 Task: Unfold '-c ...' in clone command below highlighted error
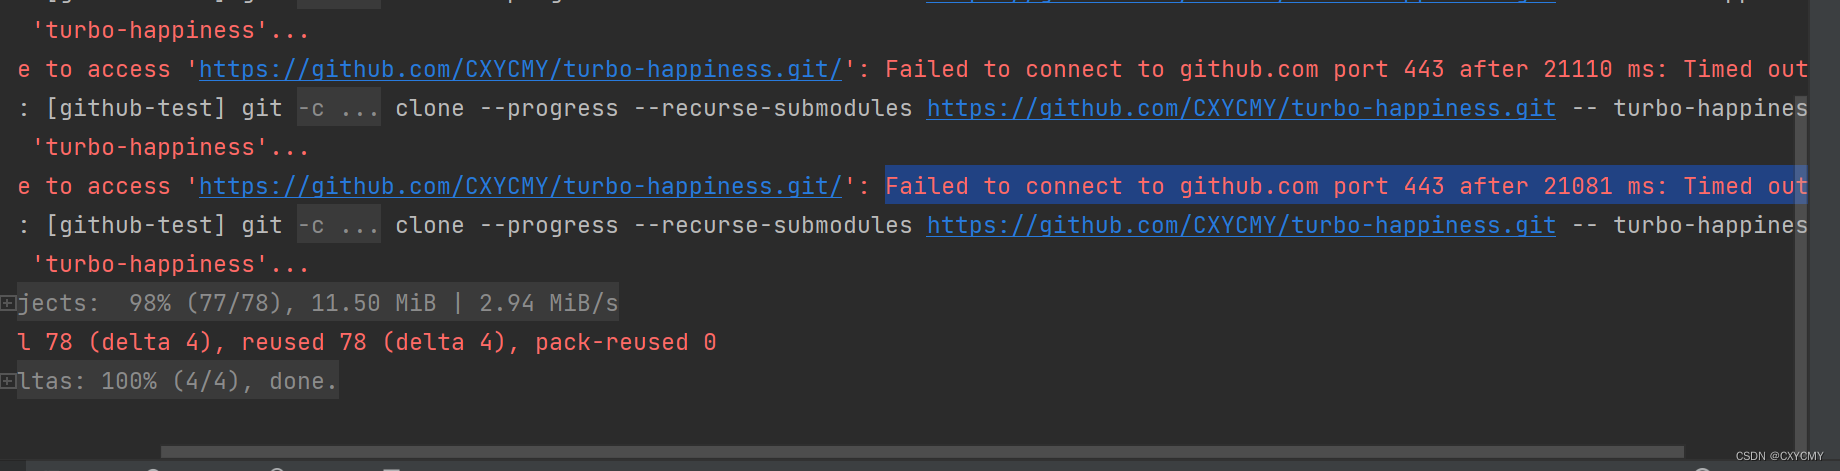click(x=339, y=226)
